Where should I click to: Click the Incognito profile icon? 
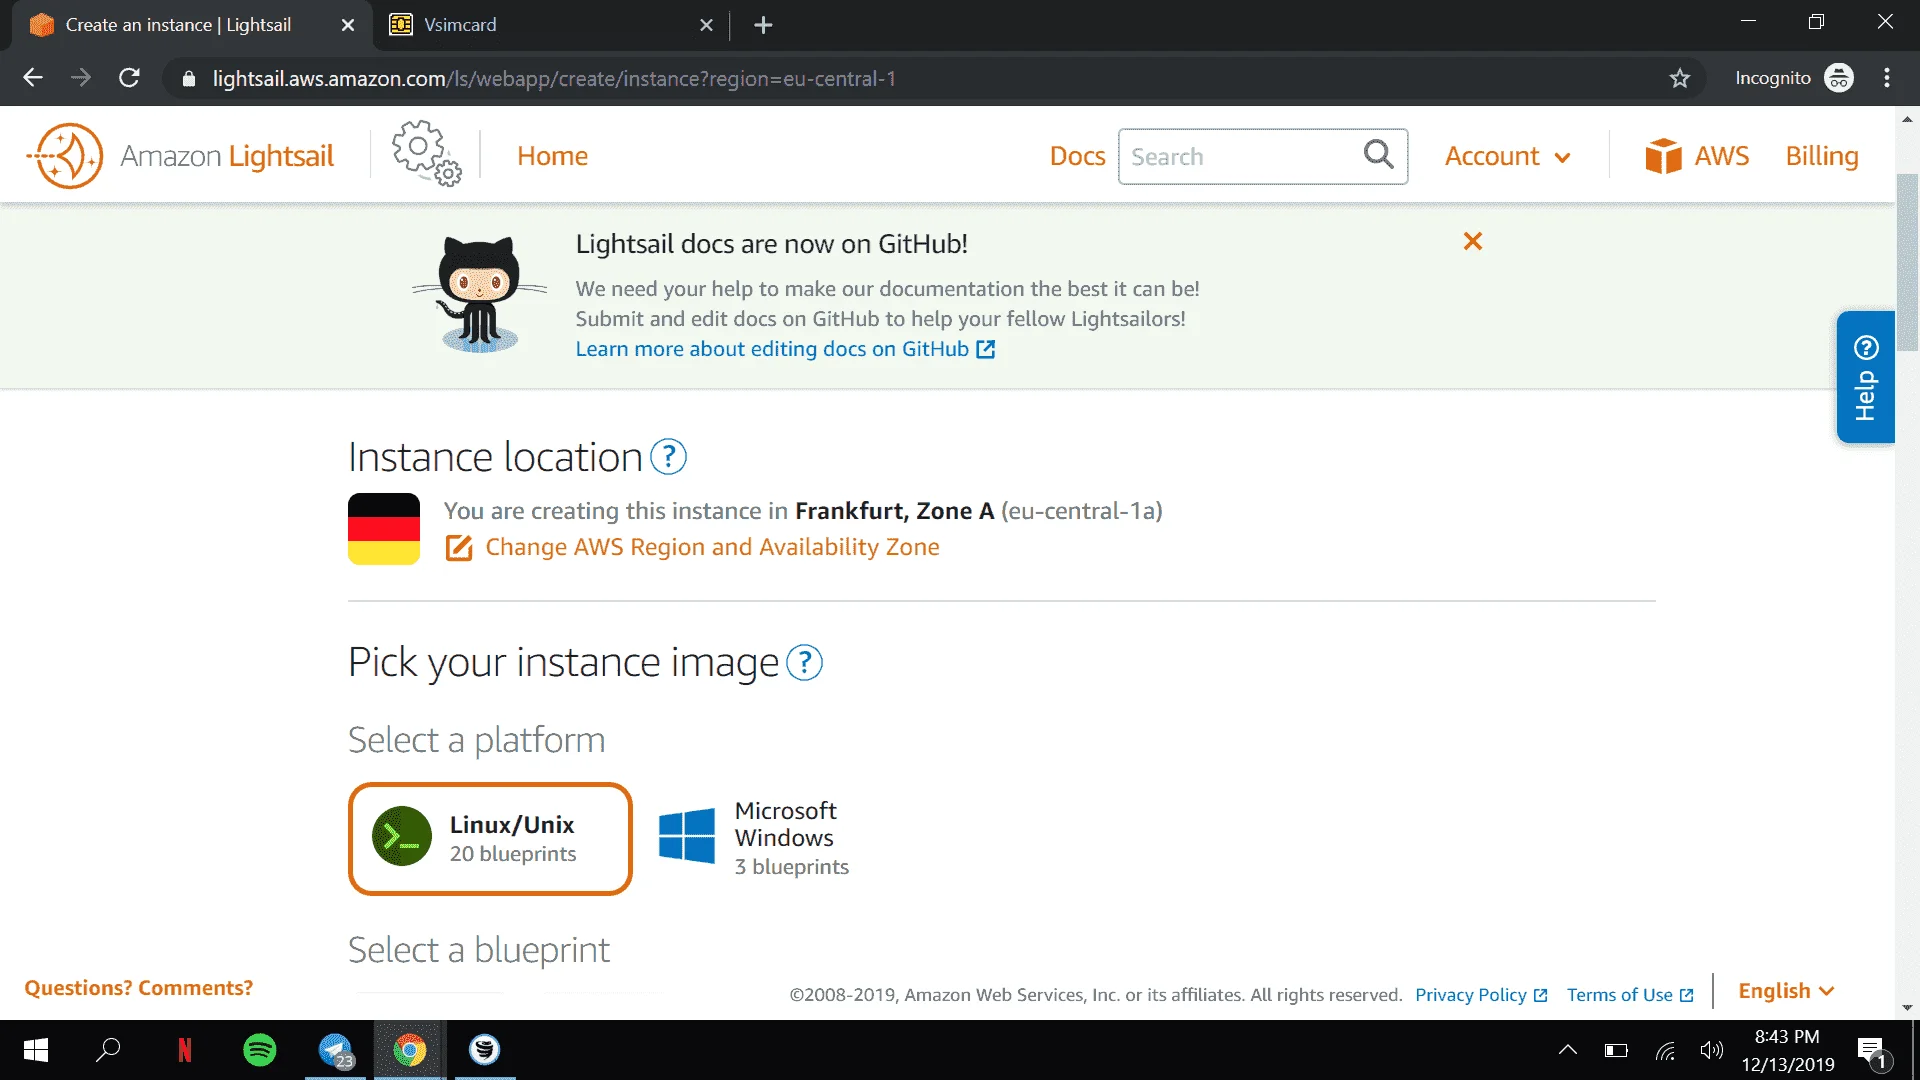[x=1839, y=78]
